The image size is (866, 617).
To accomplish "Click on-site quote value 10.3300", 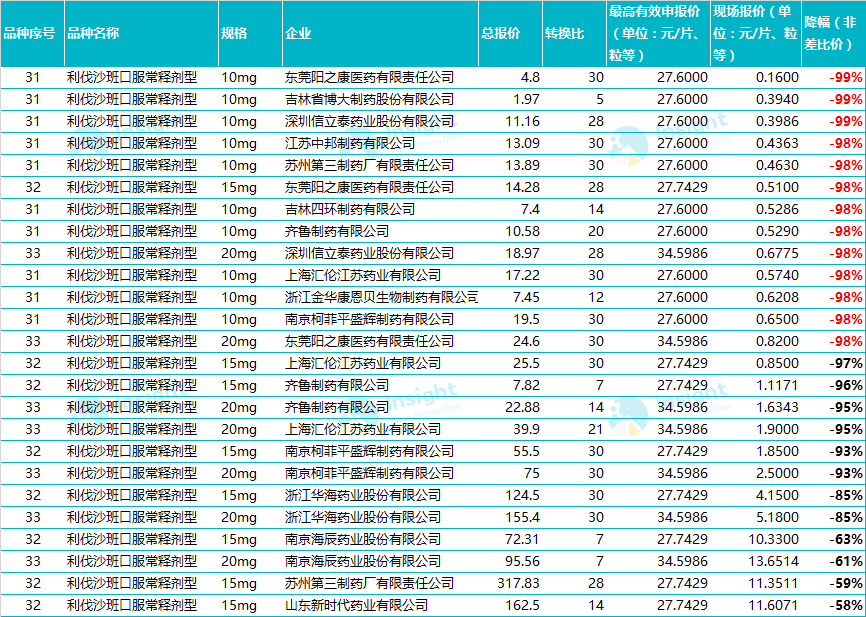I will tap(774, 540).
